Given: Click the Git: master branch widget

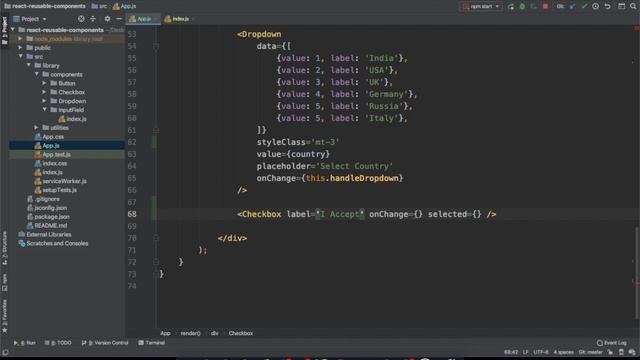Looking at the screenshot, I should pos(591,352).
